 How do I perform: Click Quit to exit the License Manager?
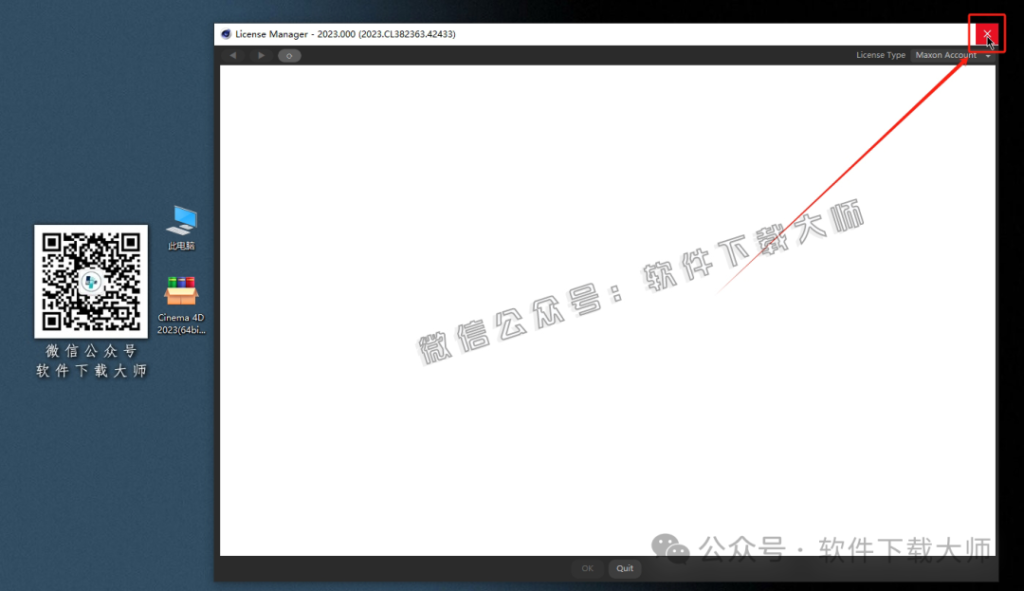pyautogui.click(x=624, y=568)
